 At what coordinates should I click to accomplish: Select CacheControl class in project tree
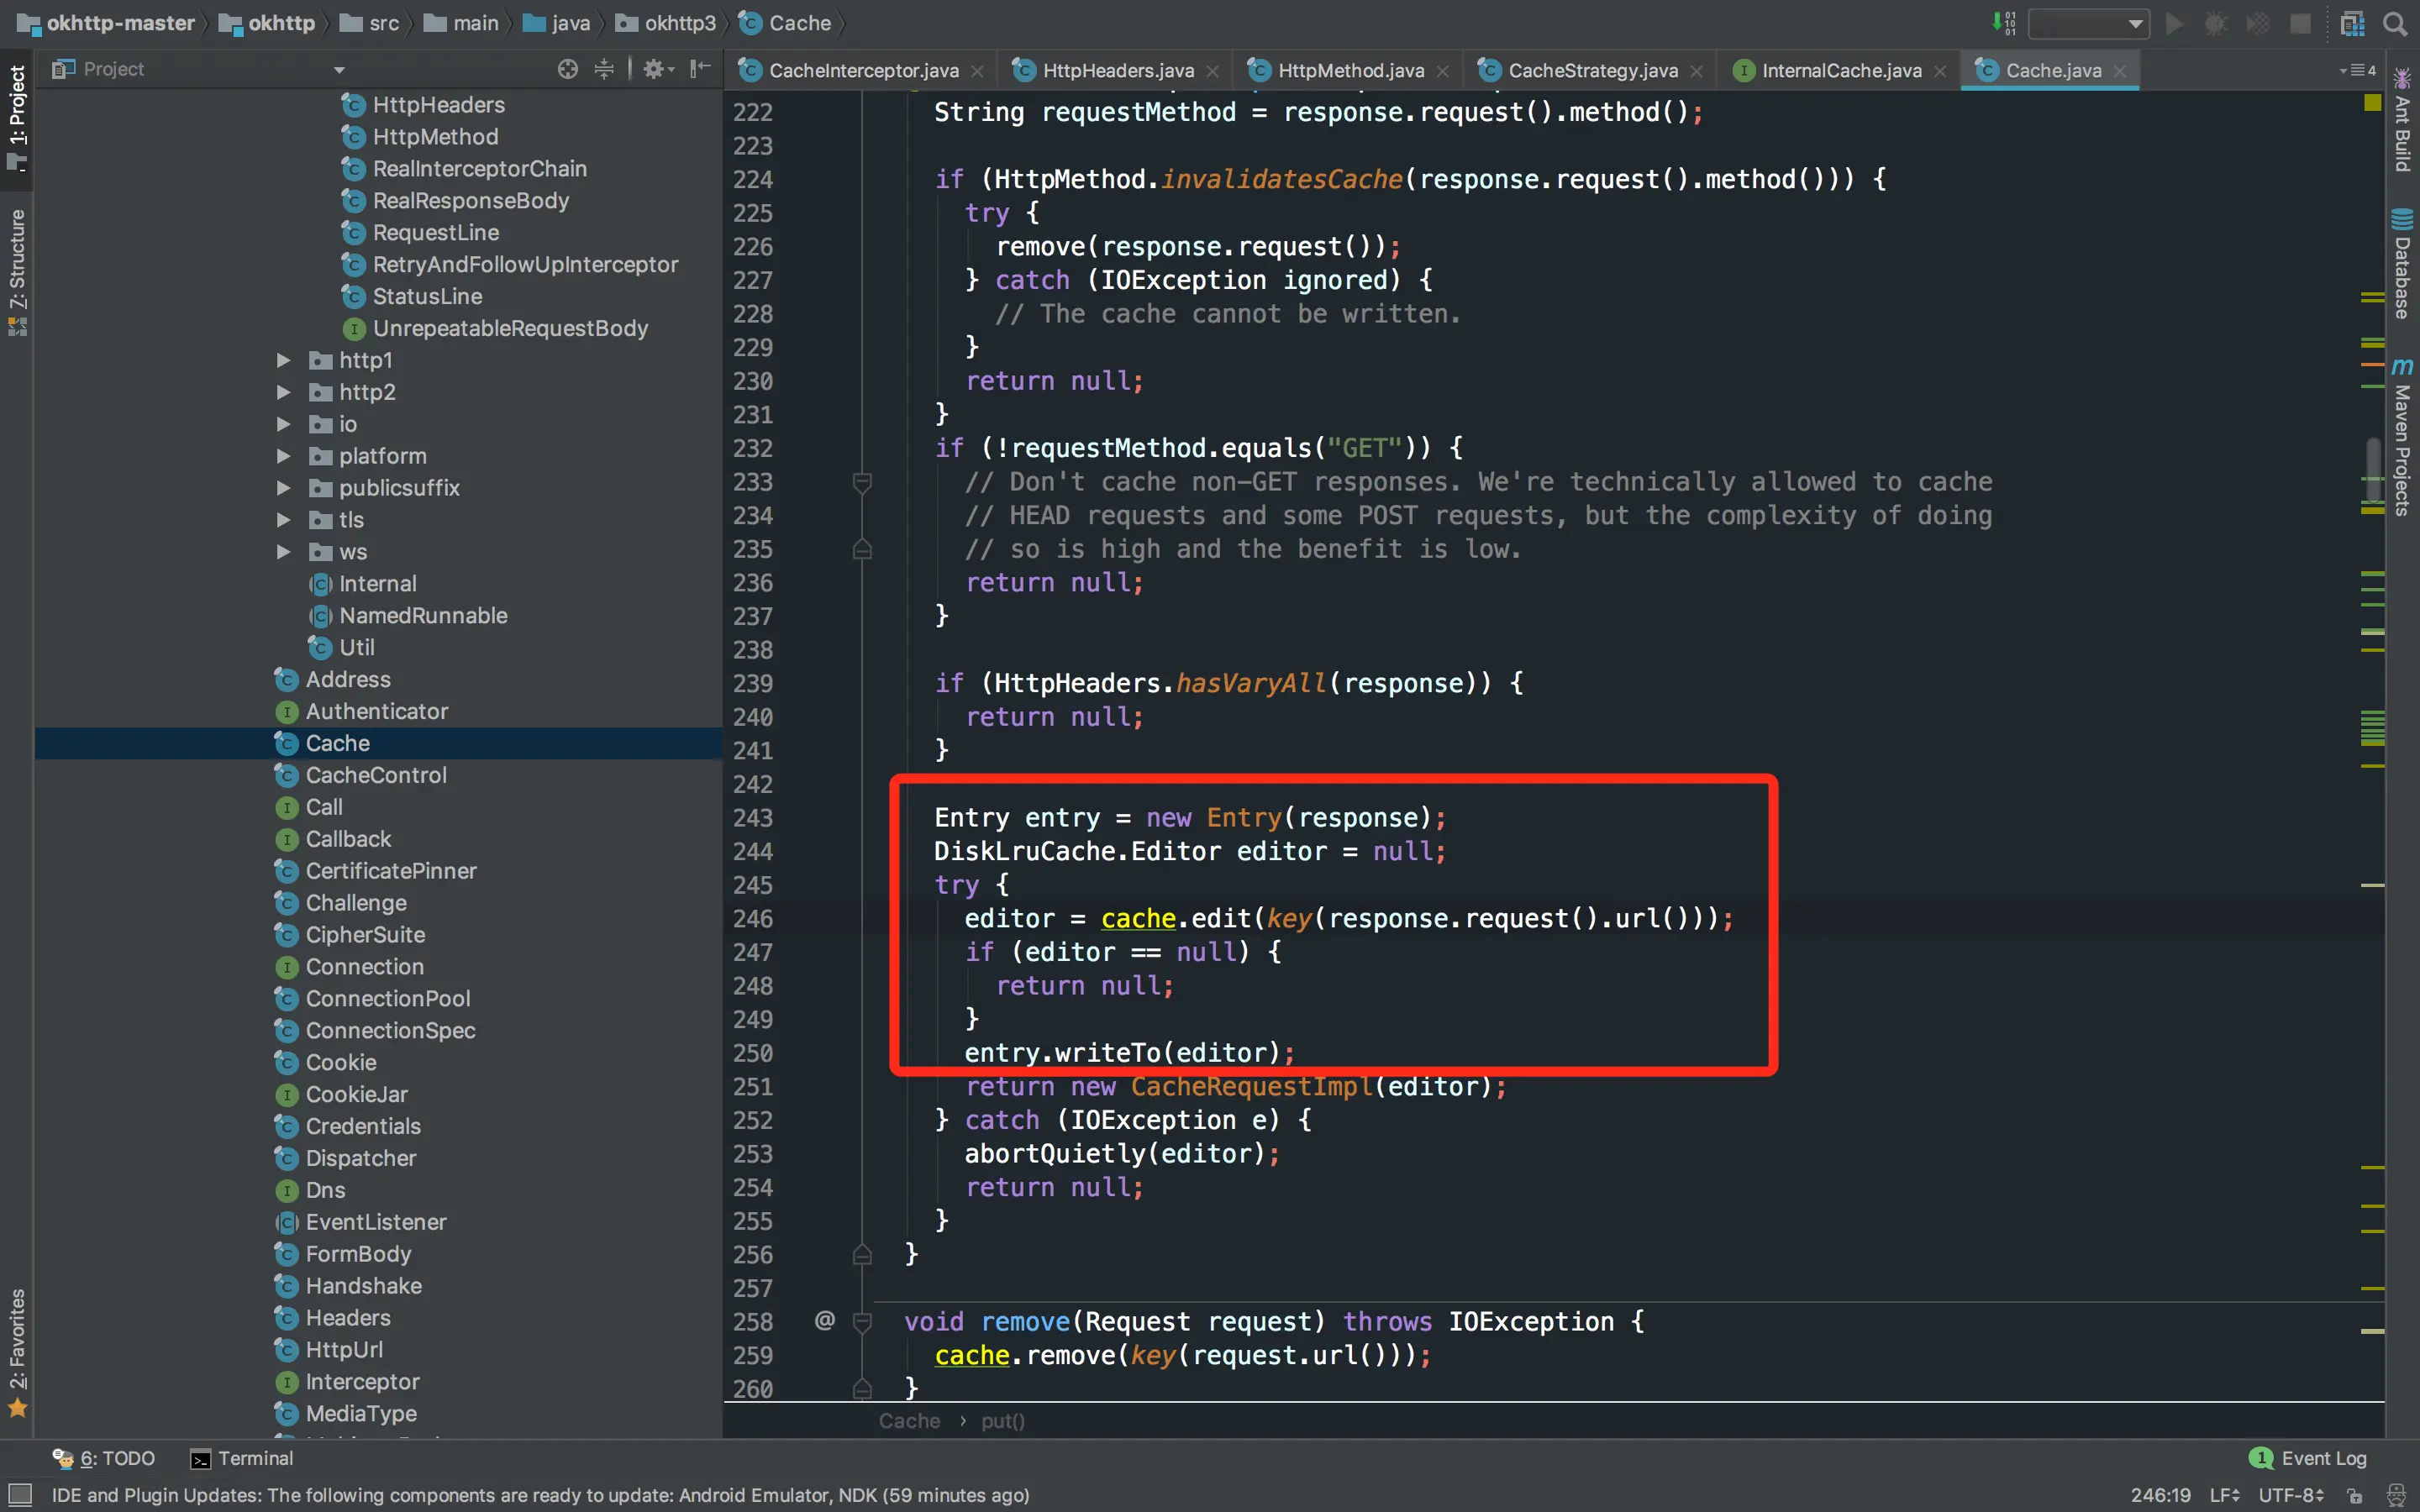coord(375,775)
